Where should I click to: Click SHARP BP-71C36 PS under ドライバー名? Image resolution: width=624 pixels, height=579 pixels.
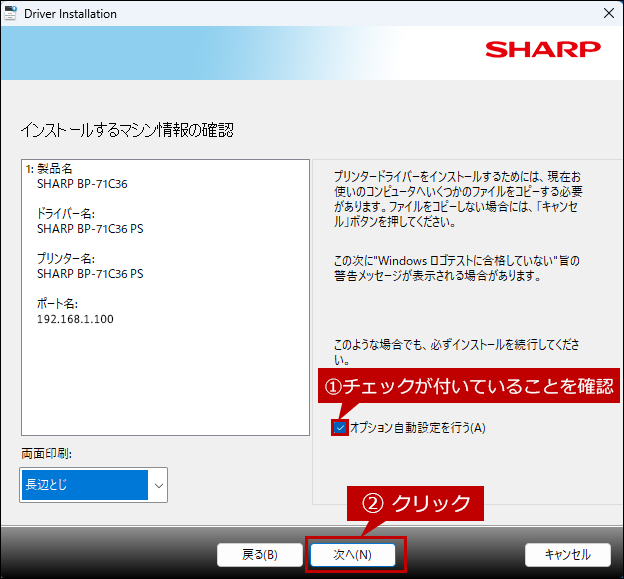click(x=90, y=229)
